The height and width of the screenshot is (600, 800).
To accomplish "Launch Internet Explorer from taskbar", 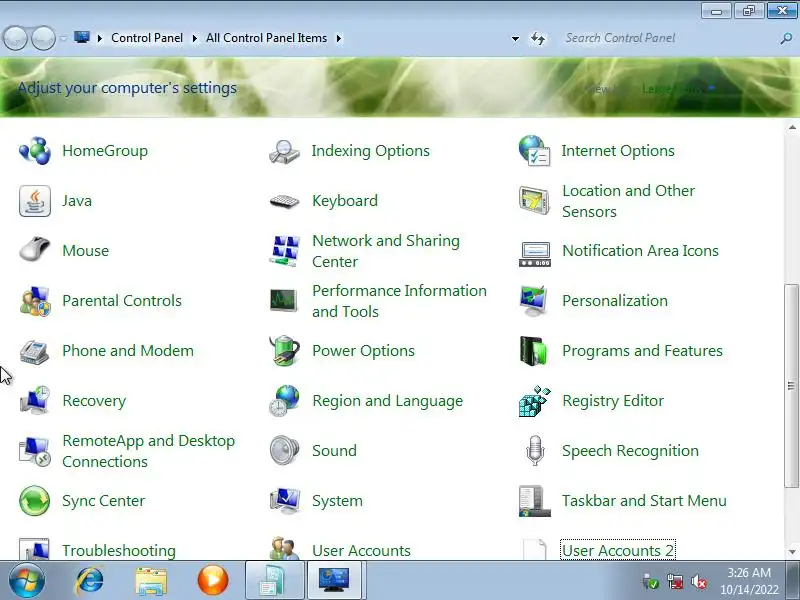I will (x=89, y=581).
